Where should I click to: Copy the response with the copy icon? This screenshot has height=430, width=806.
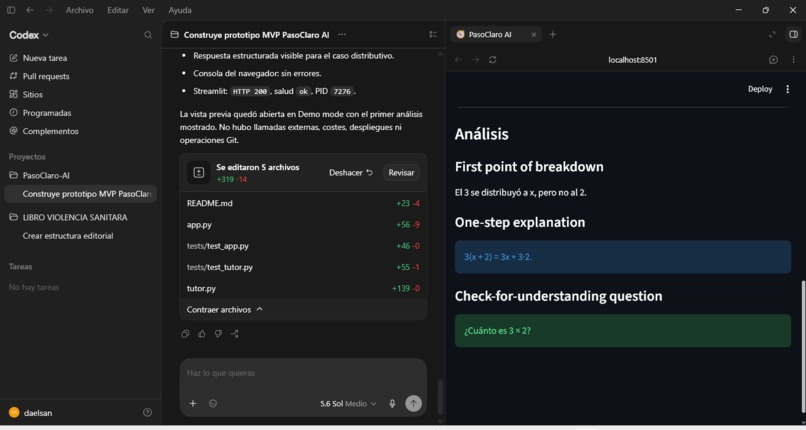click(185, 334)
